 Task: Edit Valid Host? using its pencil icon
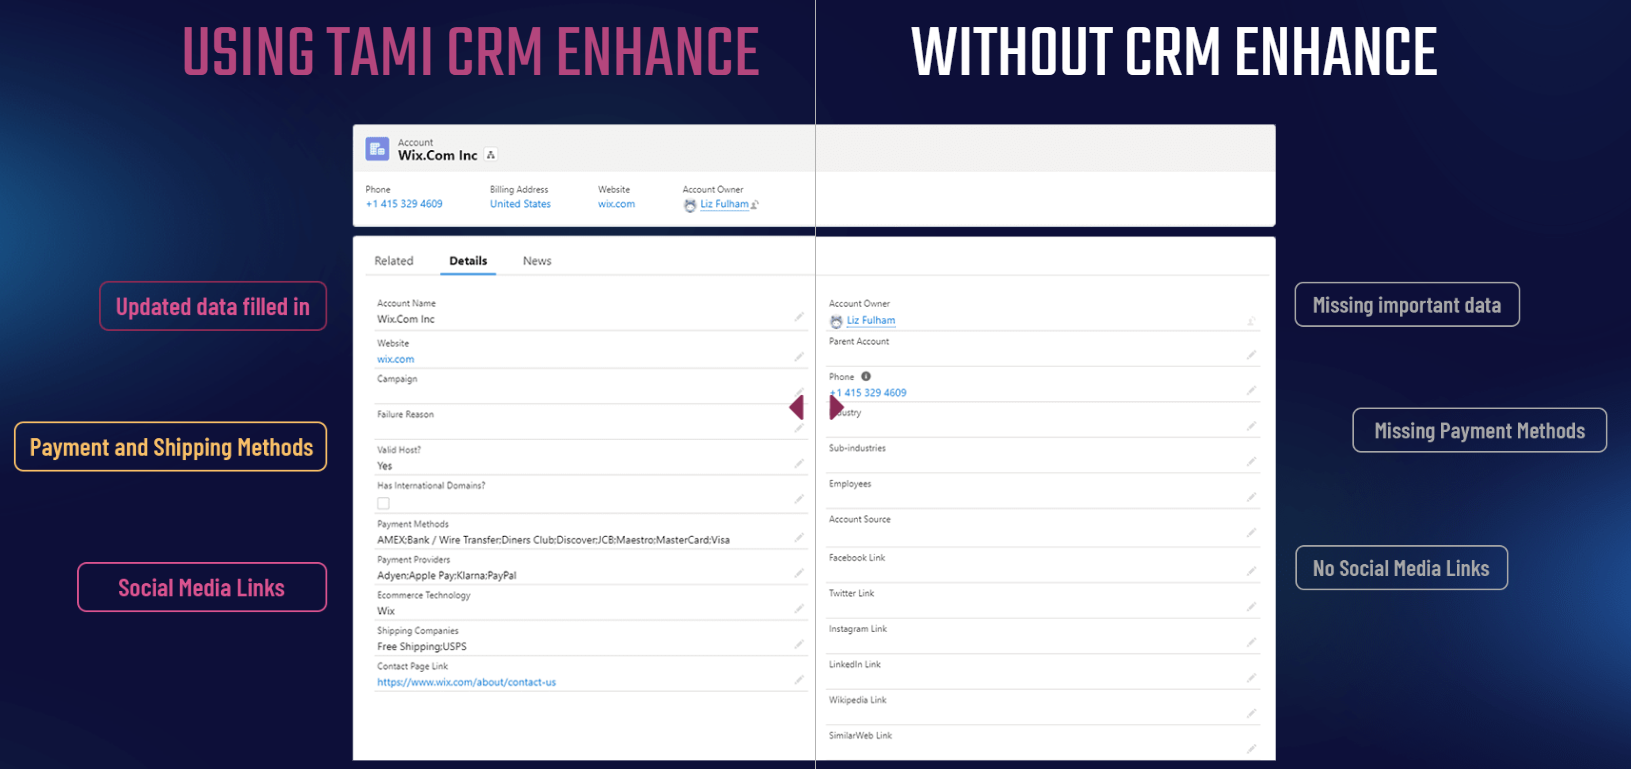(799, 464)
